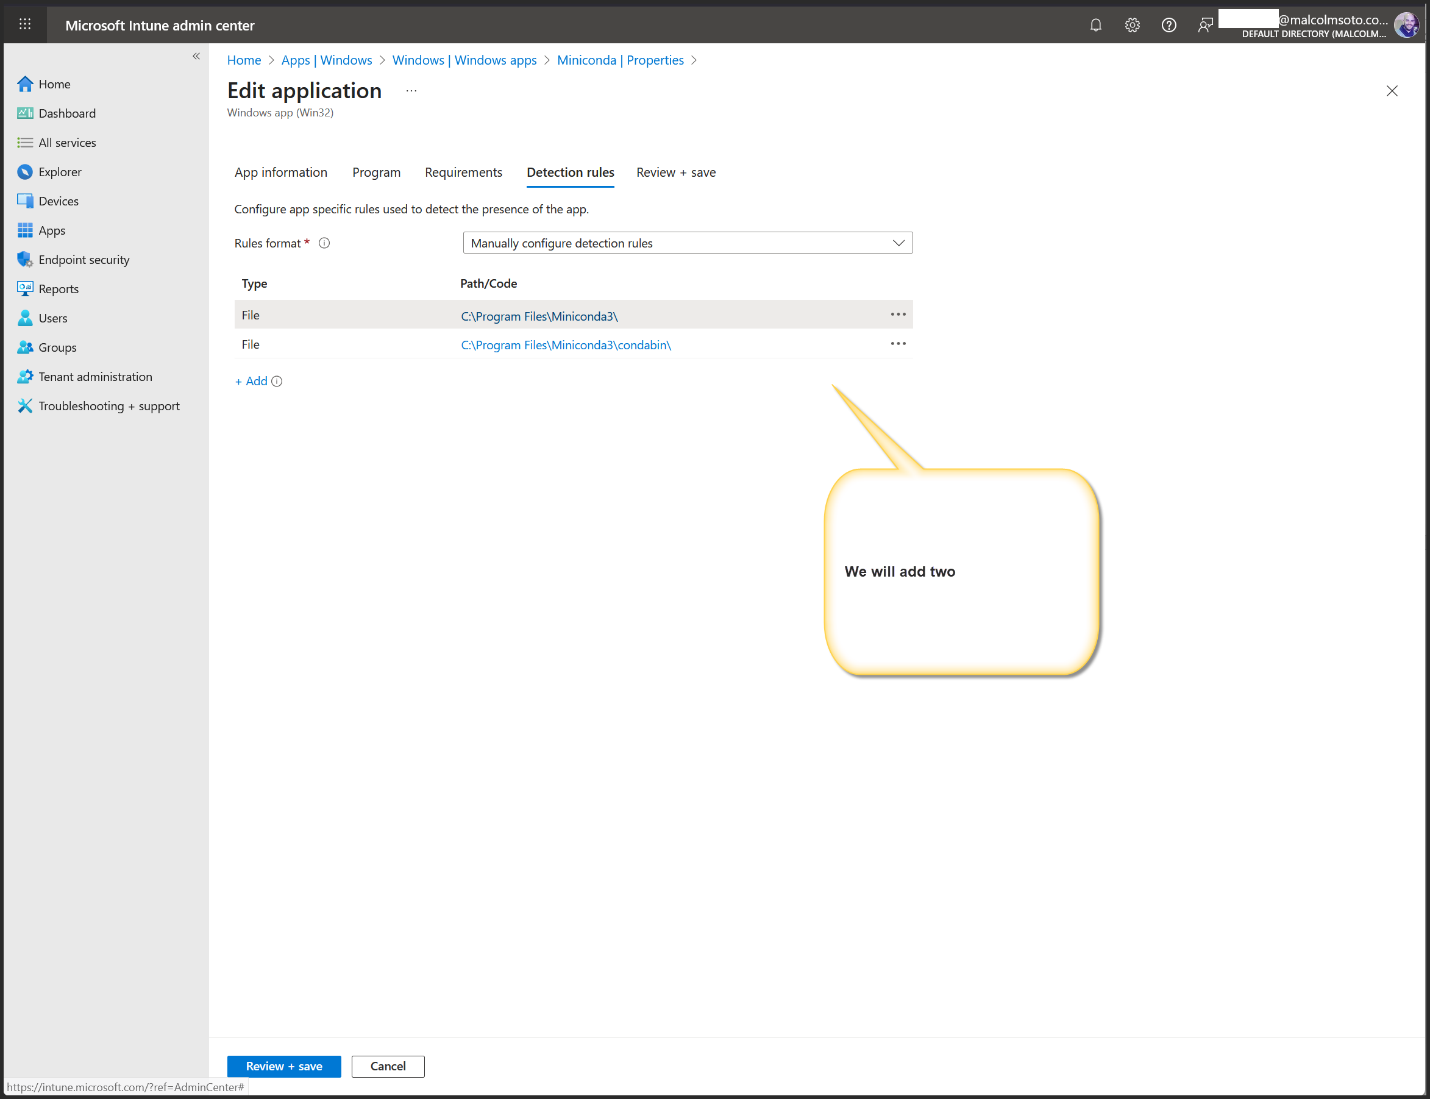Open Groups in the navigation pane
Screen dimensions: 1430x1099
click(56, 347)
